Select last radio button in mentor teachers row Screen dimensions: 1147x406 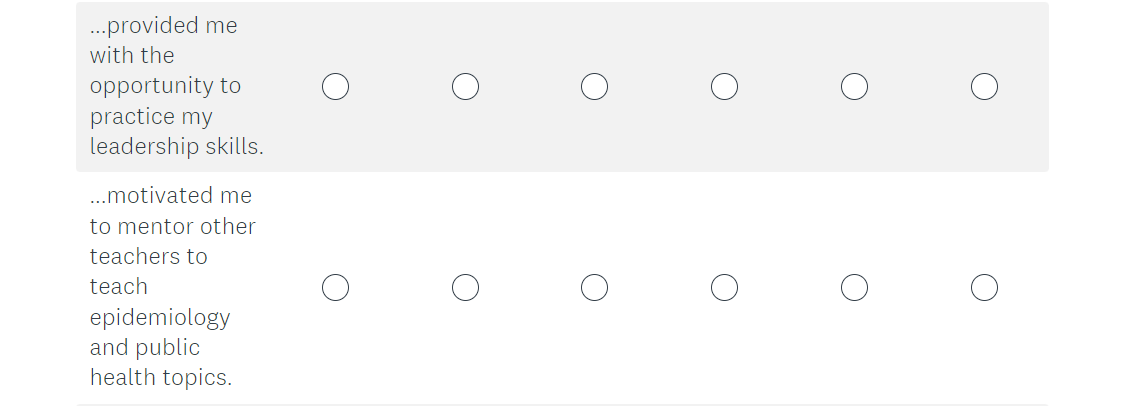984,288
